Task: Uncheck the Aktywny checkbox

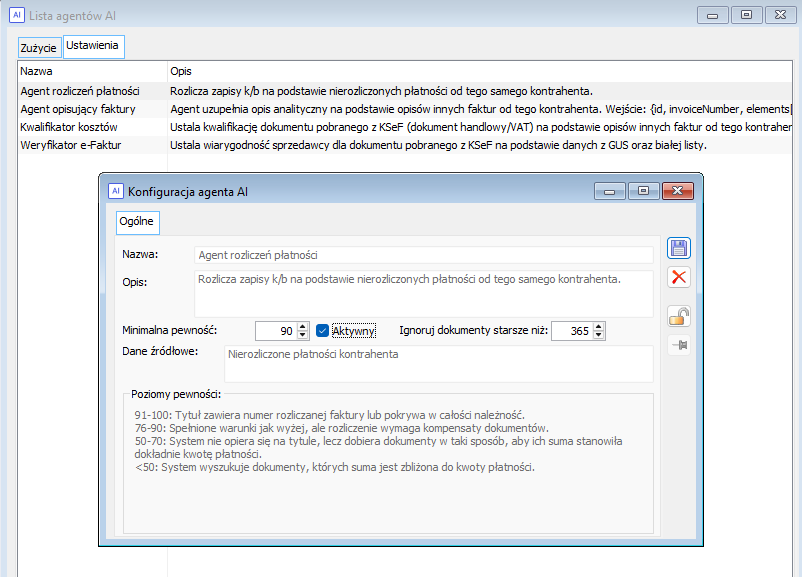Action: tap(322, 331)
